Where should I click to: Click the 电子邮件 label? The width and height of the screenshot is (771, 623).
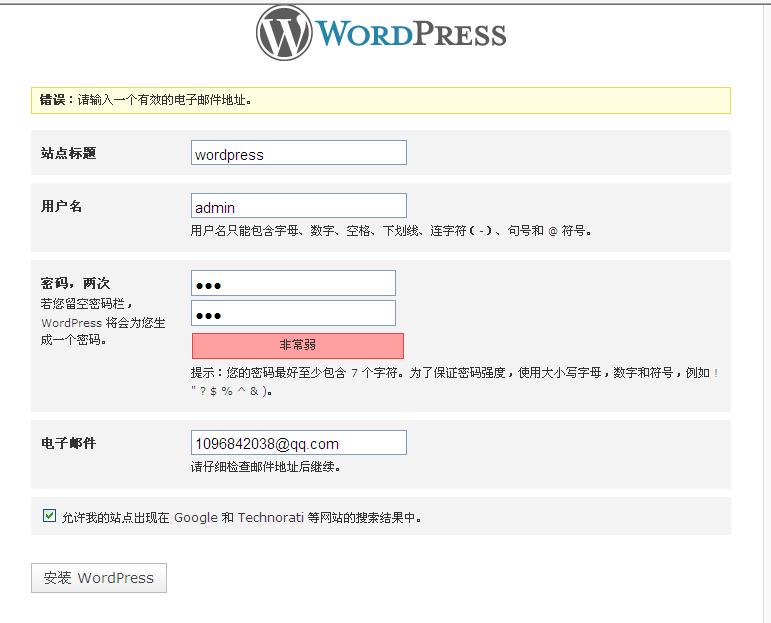pyautogui.click(x=68, y=443)
